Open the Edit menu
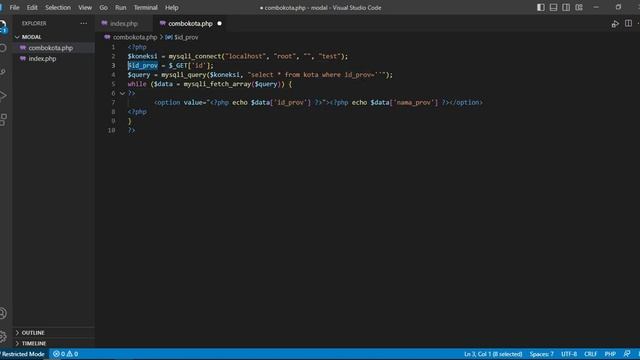Image resolution: width=640 pixels, height=360 pixels. pyautogui.click(x=32, y=7)
